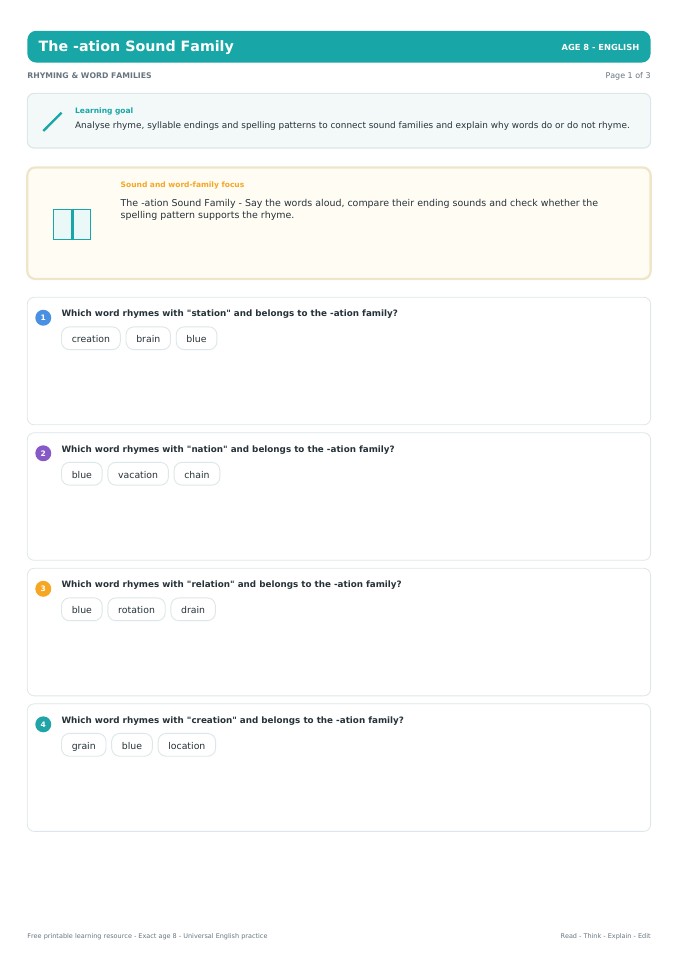Click the 'AGE 8 - ENGLISH' header label
Screen dimensions: 678x959
click(x=600, y=47)
